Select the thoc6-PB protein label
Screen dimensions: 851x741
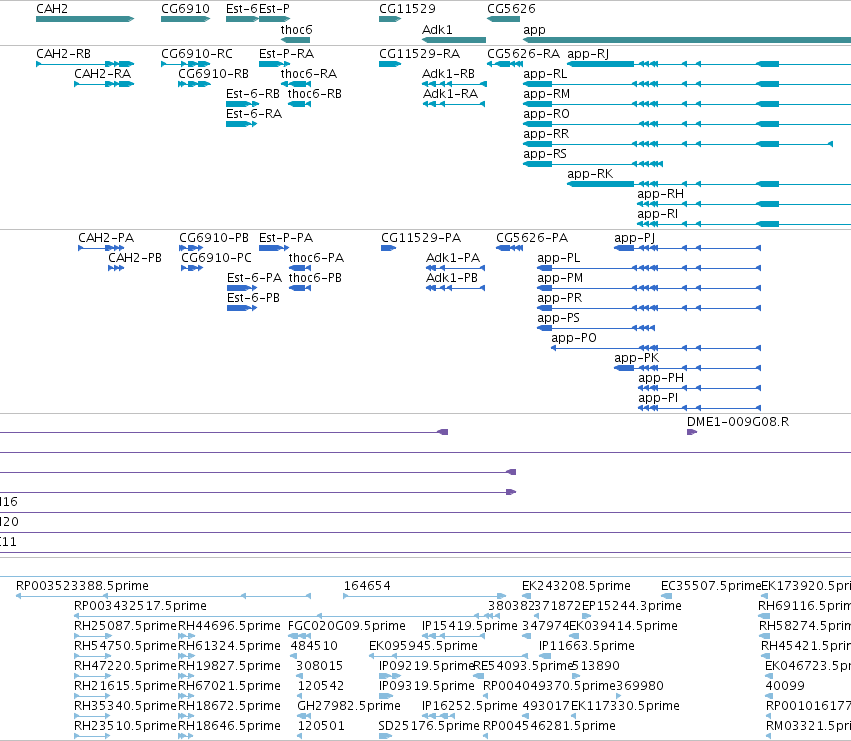coord(315,278)
